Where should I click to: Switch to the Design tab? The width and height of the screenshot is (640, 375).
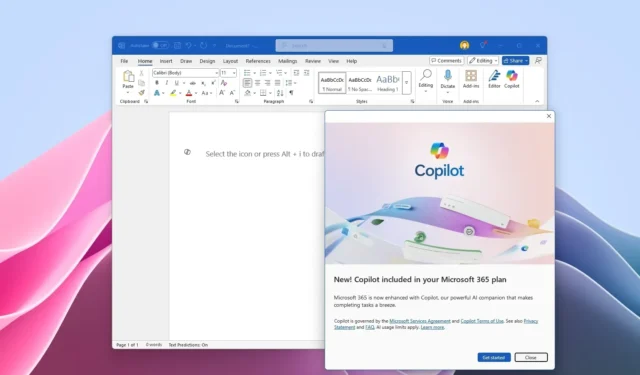[x=207, y=61]
